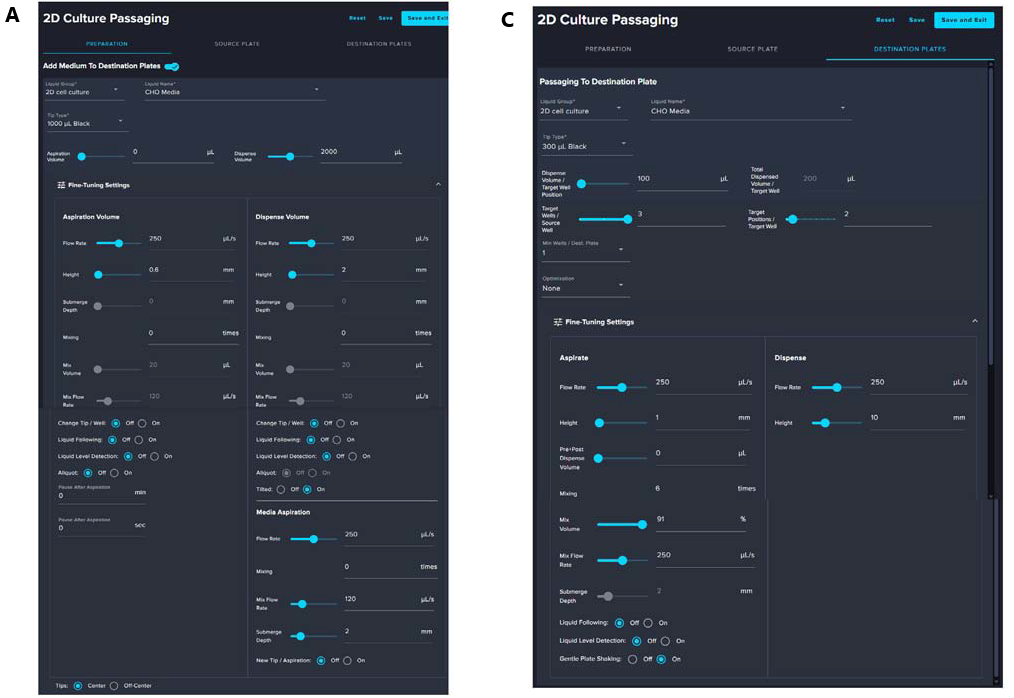Click Aspiration Volume Height 0.6 mm field
This screenshot has height=698, width=1014.
pyautogui.click(x=191, y=272)
